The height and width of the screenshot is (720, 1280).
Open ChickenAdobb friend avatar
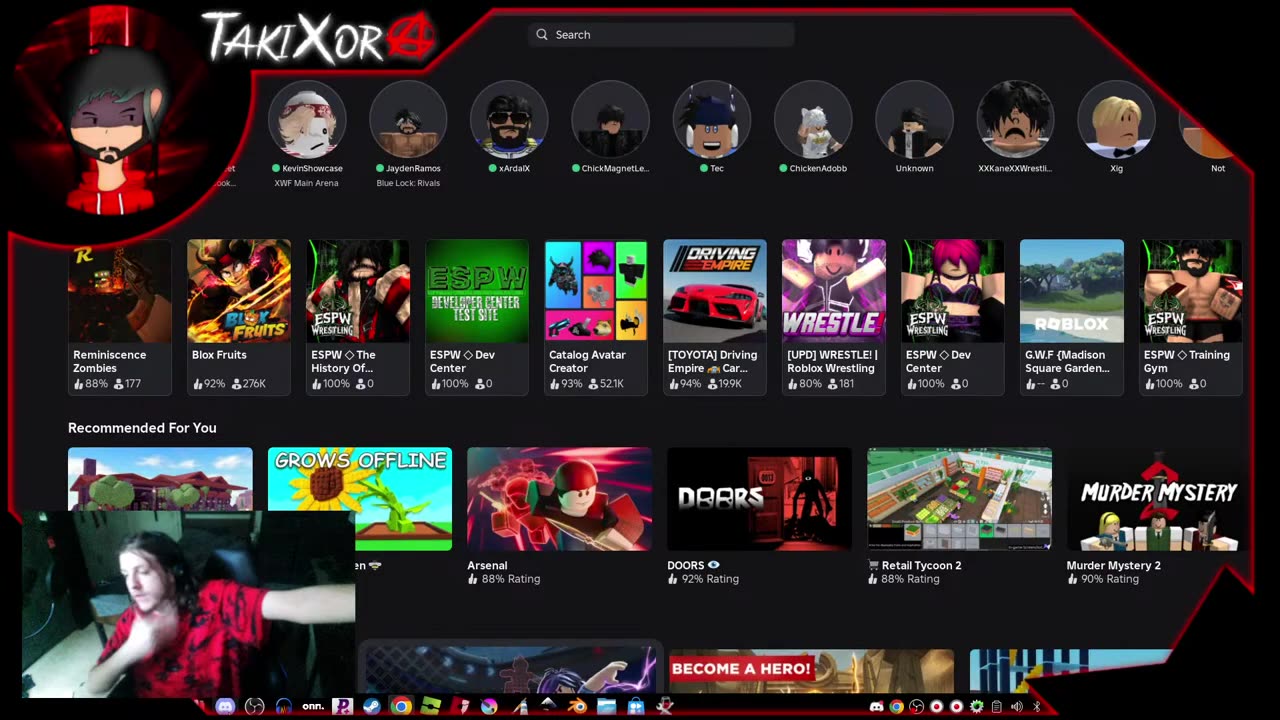(x=813, y=119)
